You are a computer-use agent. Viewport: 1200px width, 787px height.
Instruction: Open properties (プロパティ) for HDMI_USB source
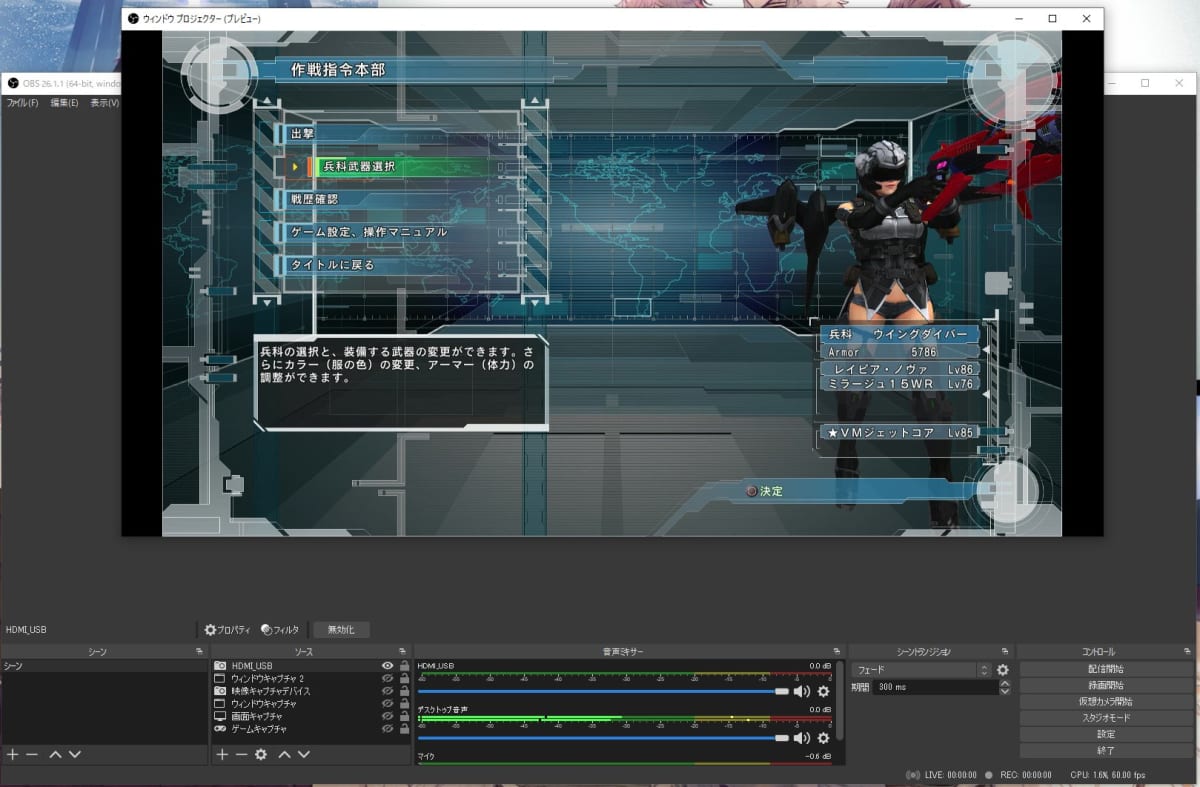tap(227, 630)
